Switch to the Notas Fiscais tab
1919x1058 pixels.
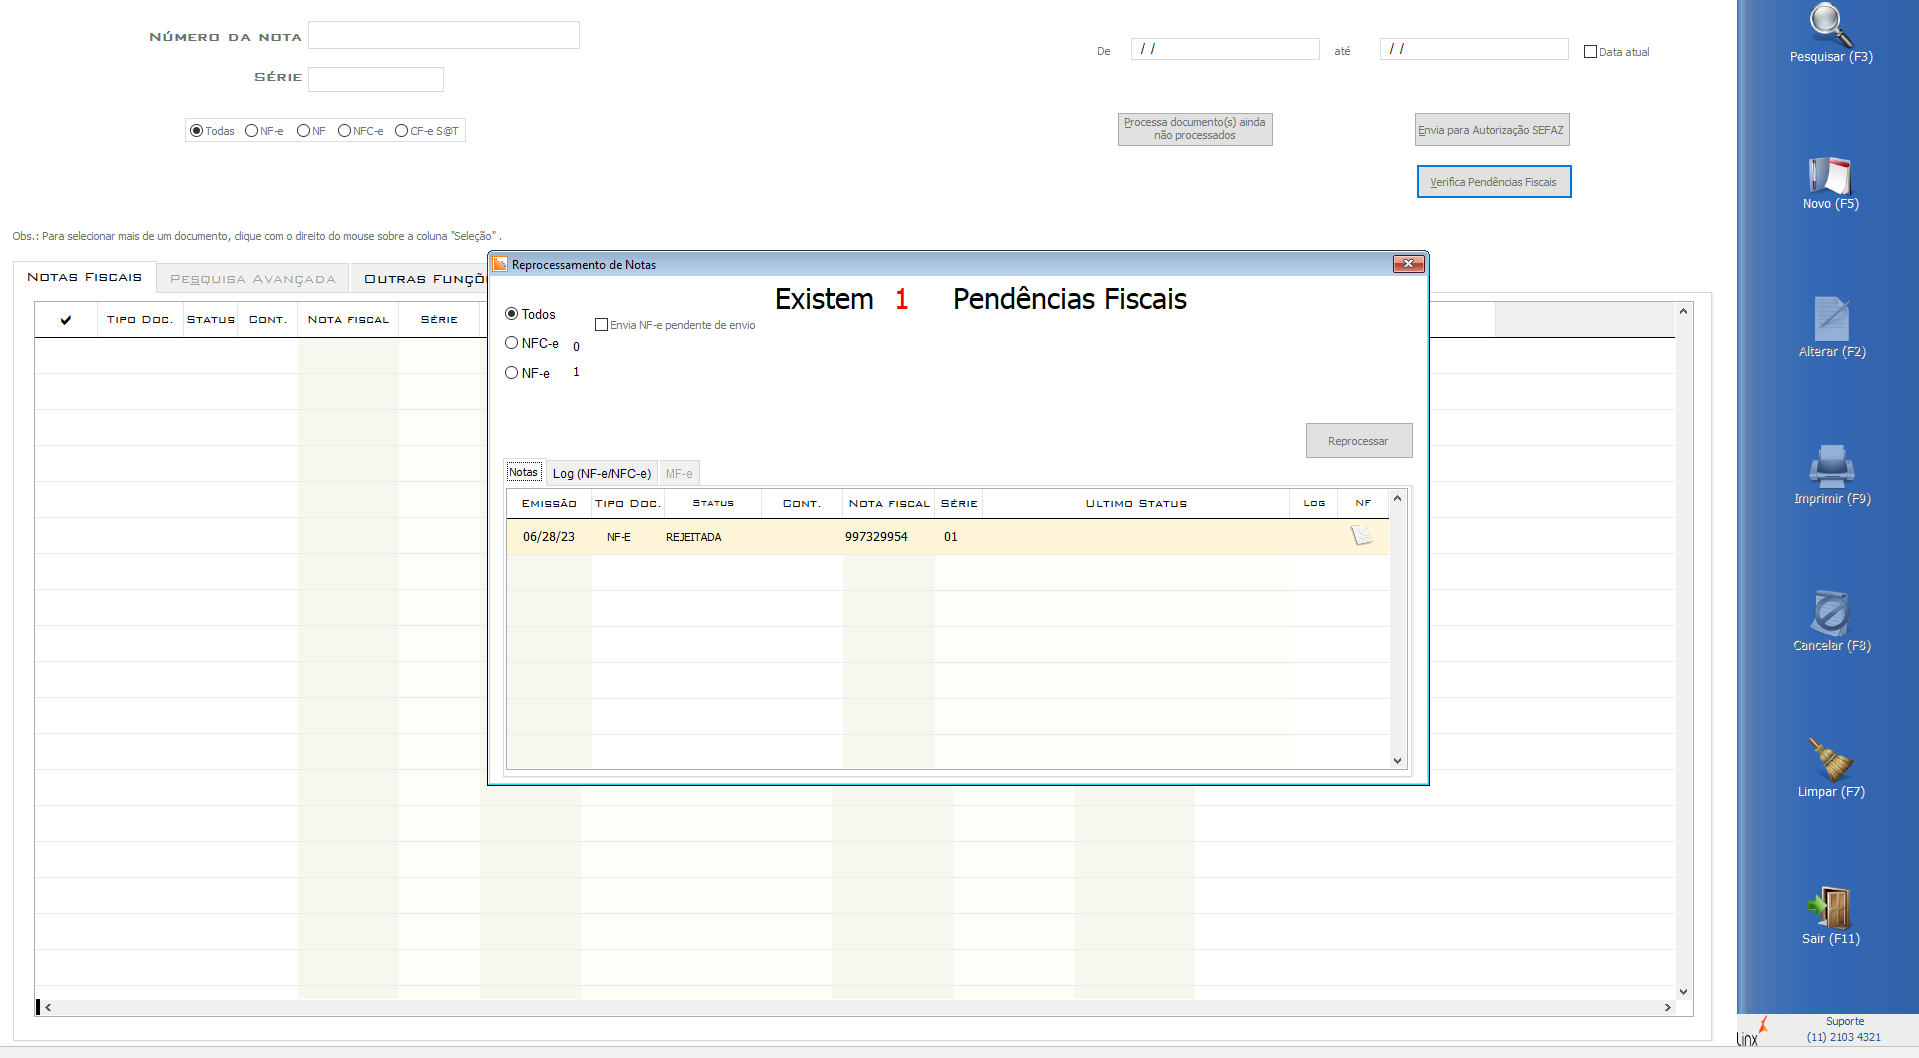pyautogui.click(x=85, y=277)
